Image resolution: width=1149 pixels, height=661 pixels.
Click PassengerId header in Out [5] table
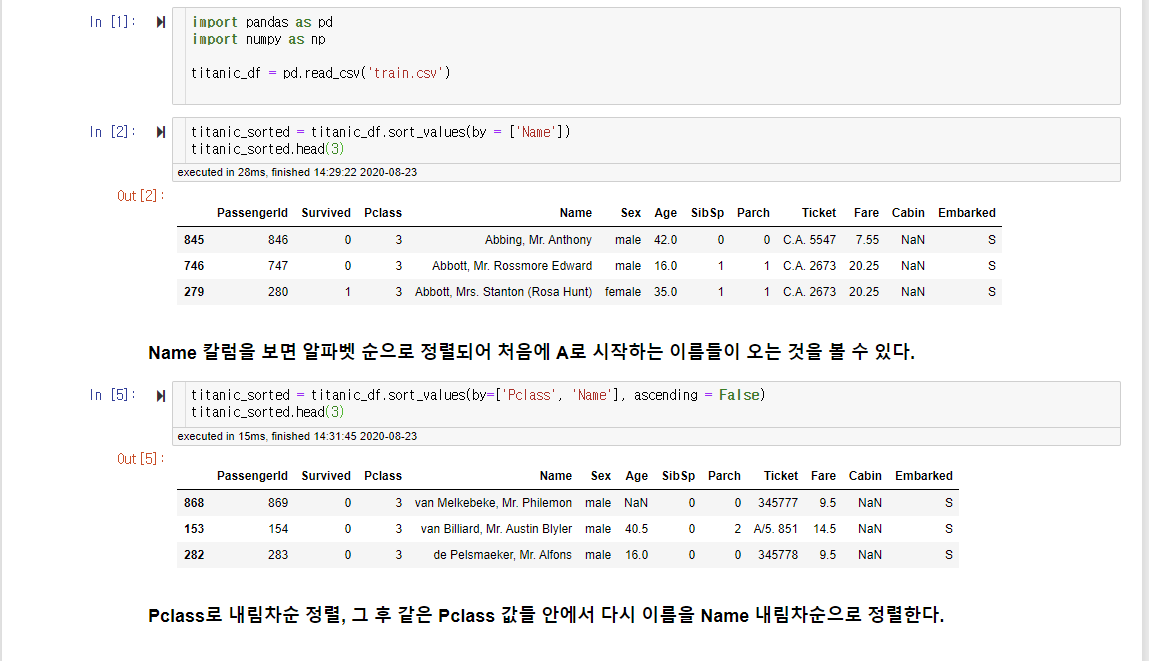[252, 476]
